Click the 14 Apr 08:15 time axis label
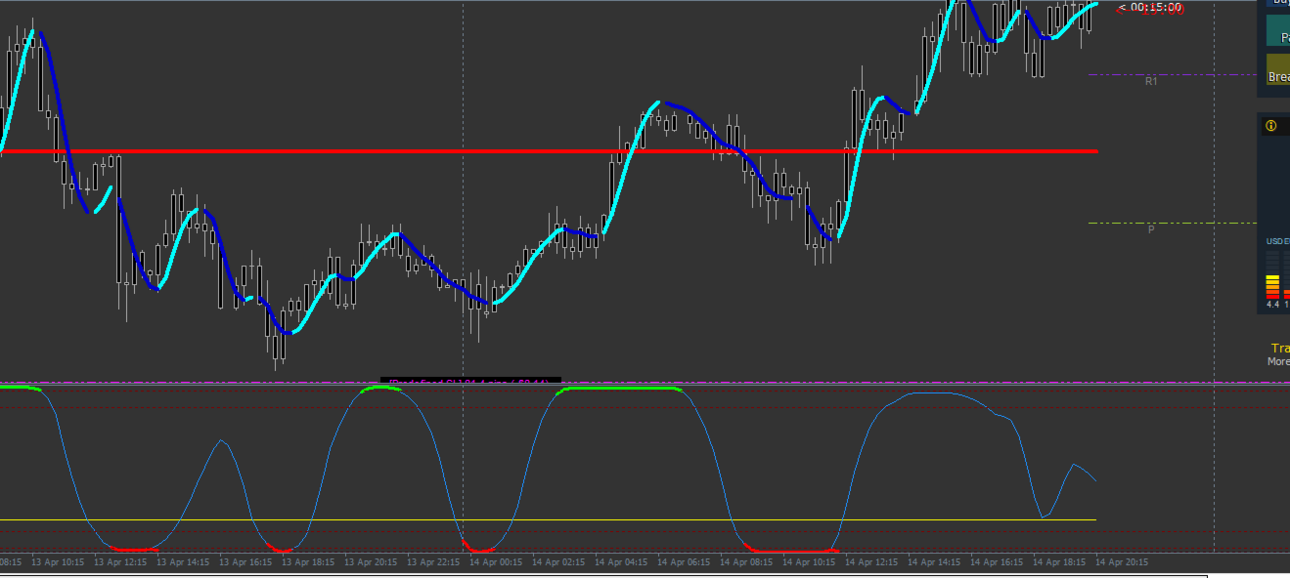 (x=746, y=562)
